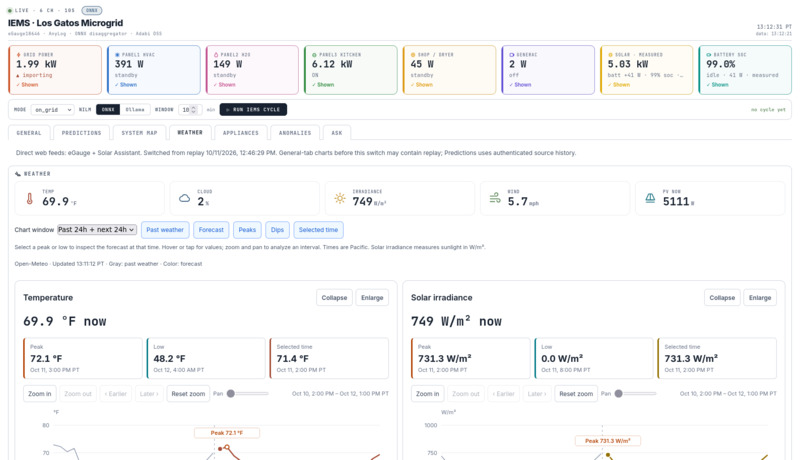
Task: Toggle the Peaks marker button
Action: 247,230
